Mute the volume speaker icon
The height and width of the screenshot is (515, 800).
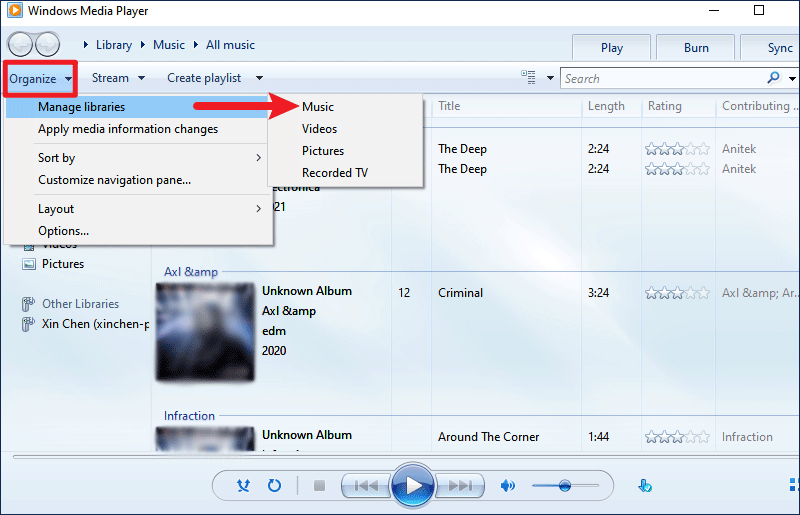click(x=508, y=485)
